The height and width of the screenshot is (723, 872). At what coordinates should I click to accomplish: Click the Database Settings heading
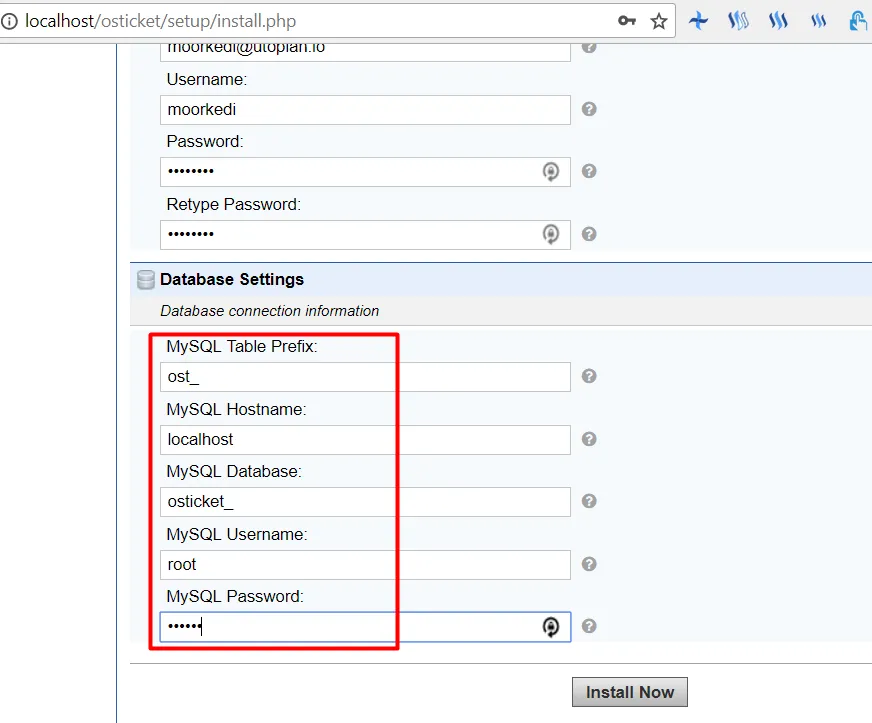pyautogui.click(x=232, y=279)
